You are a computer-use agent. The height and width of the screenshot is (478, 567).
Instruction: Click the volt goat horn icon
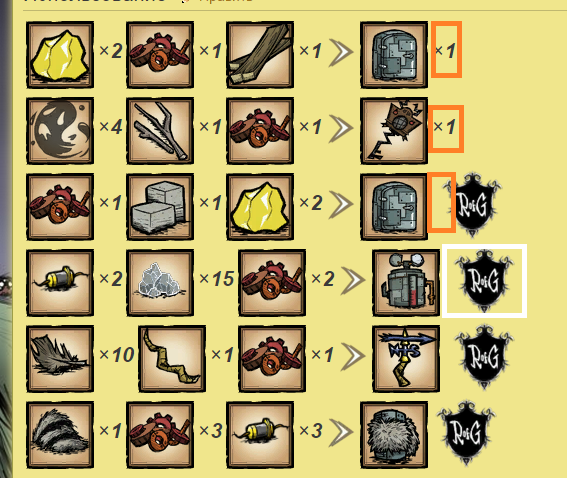click(172, 358)
